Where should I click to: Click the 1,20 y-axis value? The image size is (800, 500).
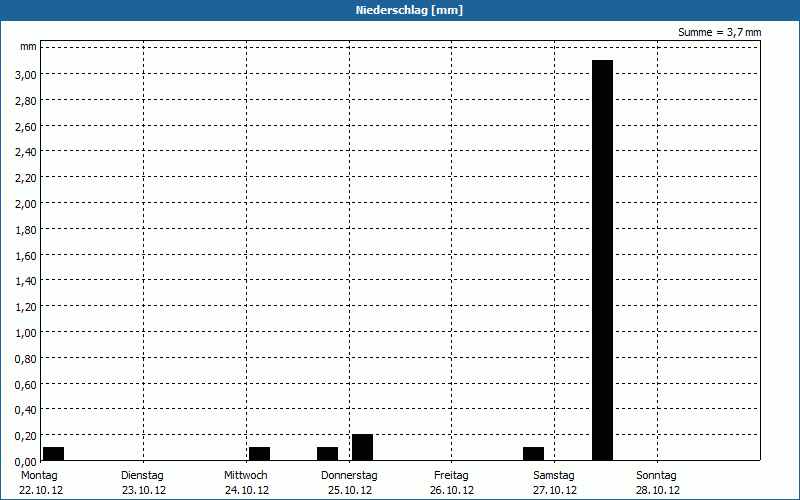[26, 307]
